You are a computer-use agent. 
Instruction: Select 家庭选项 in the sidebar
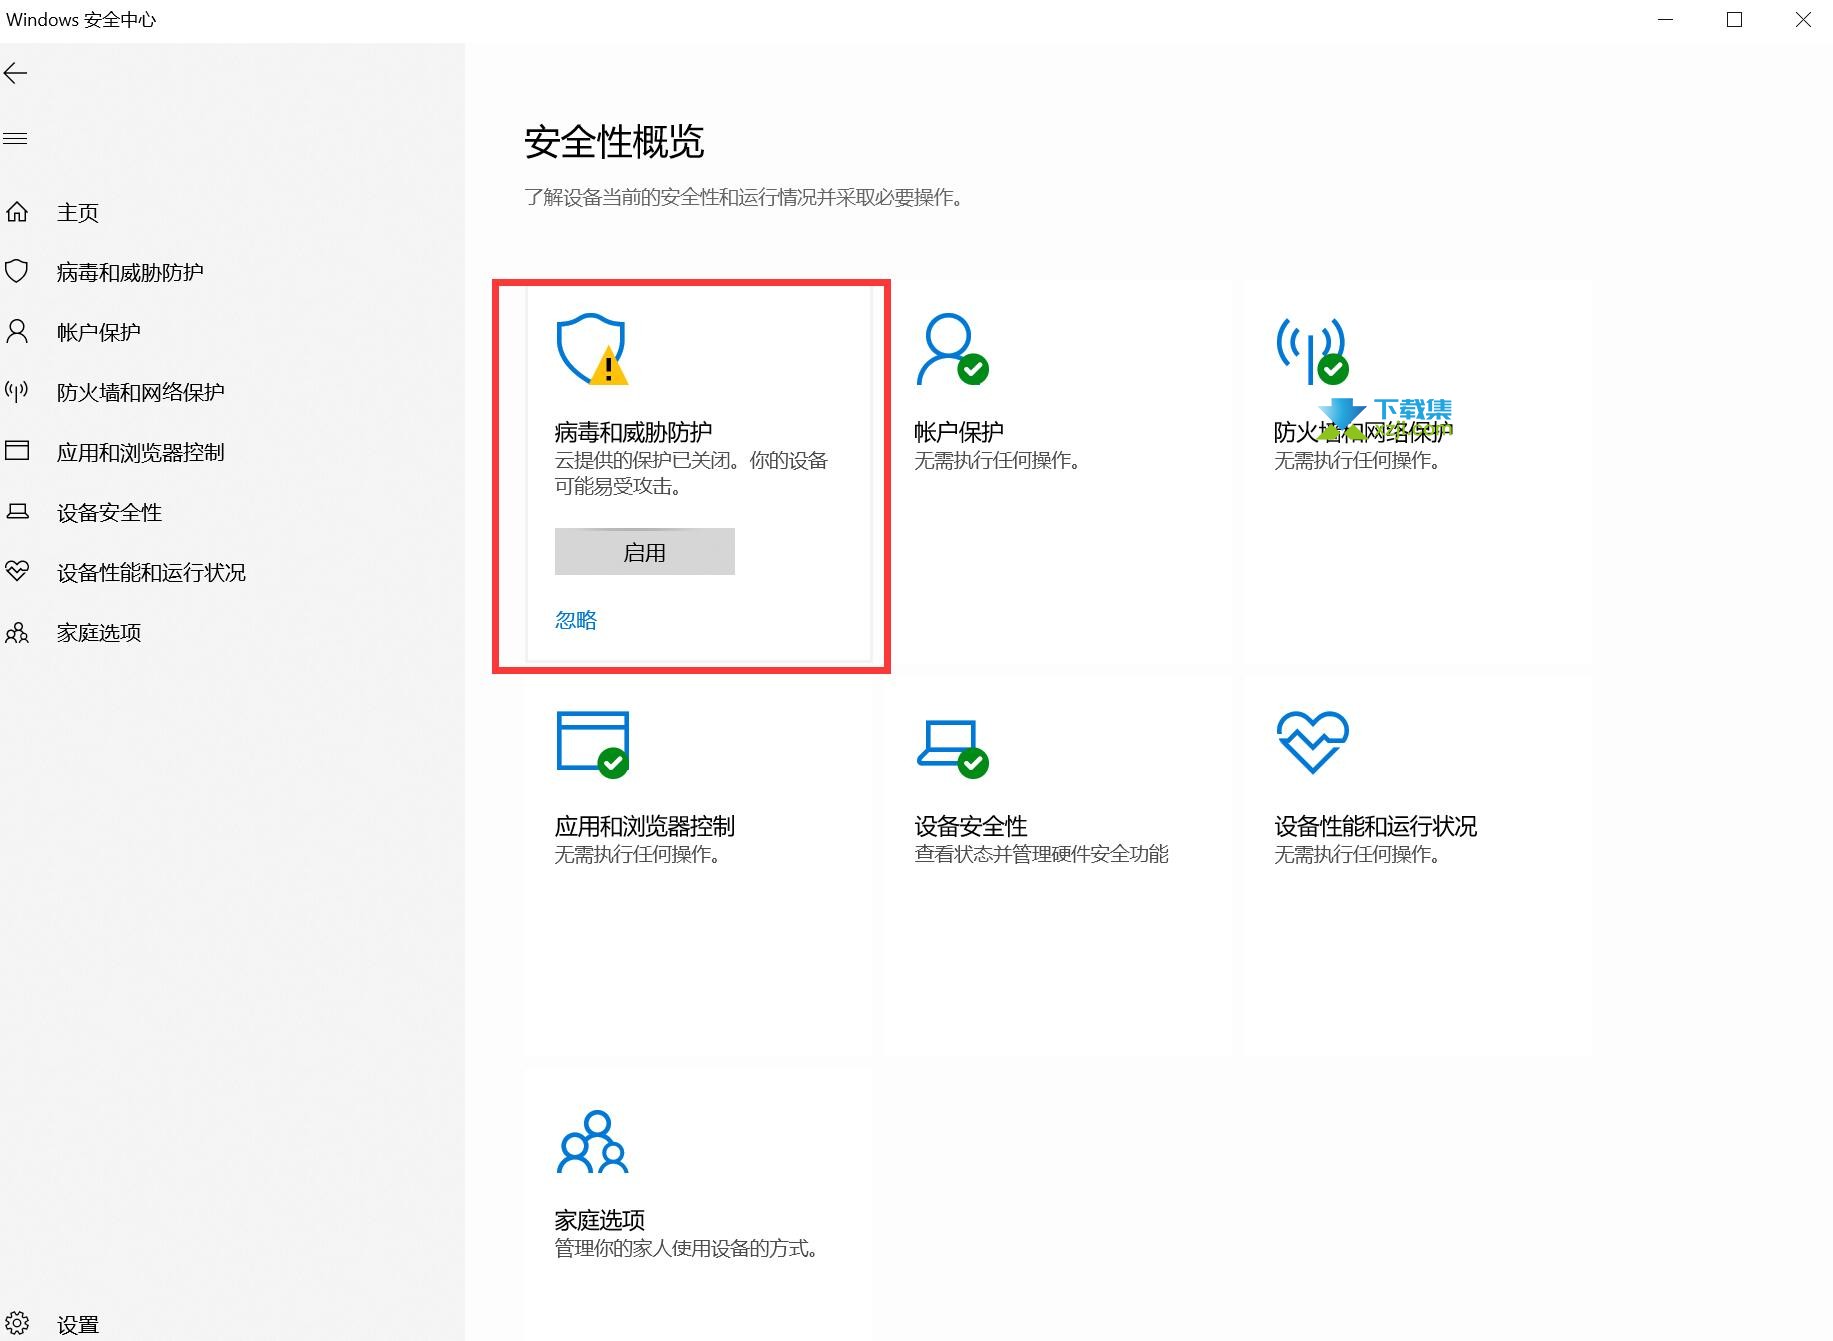[99, 632]
